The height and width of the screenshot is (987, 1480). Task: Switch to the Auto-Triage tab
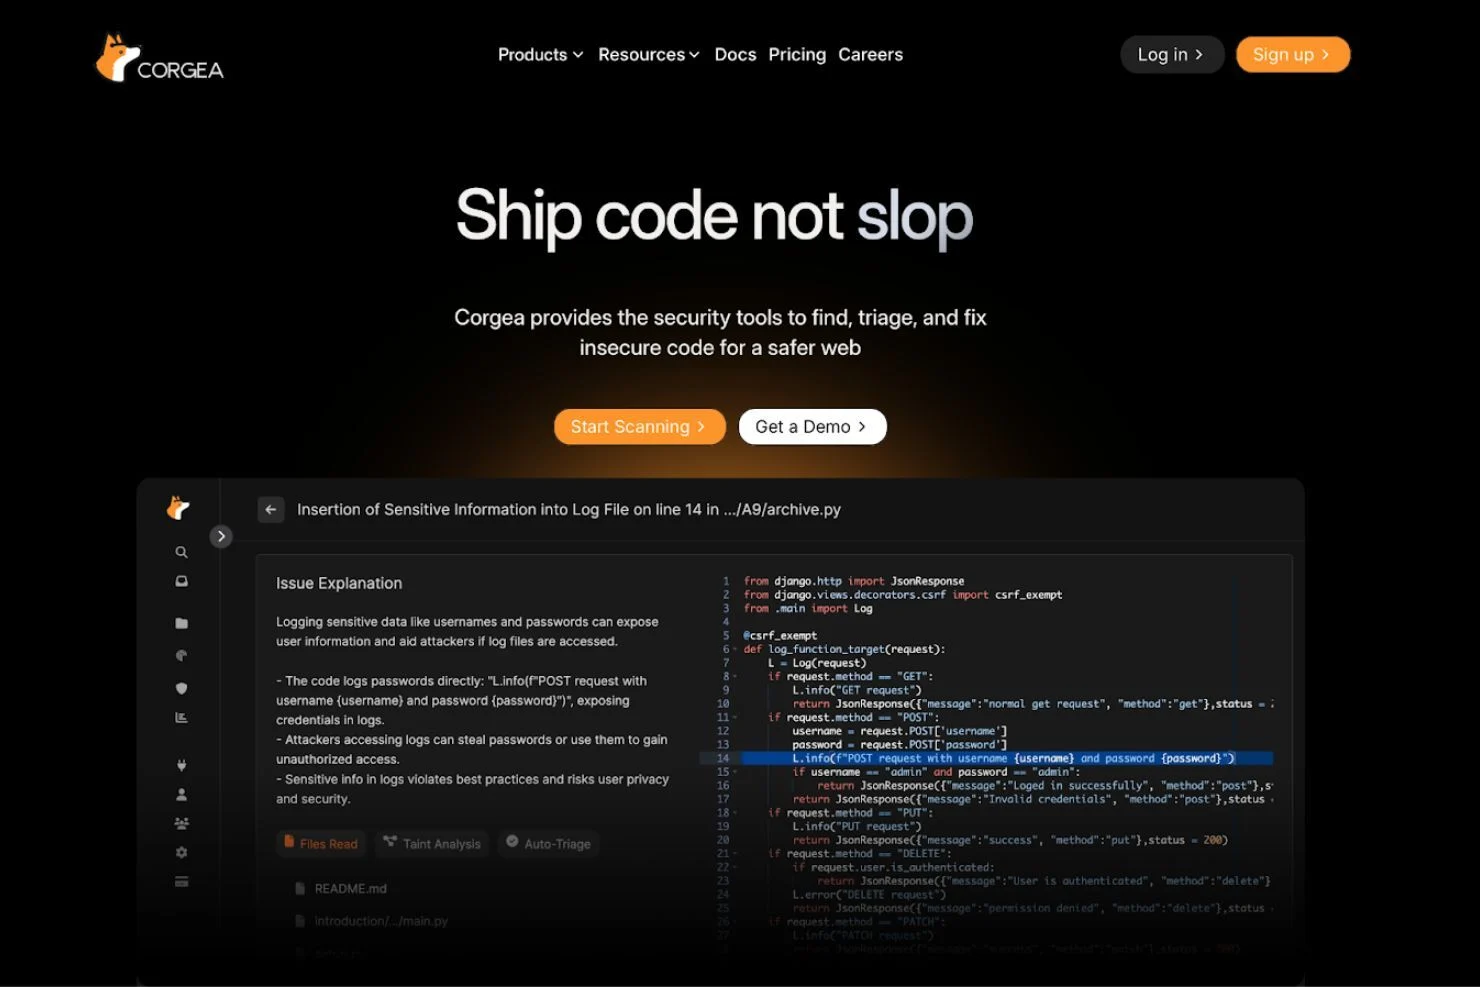548,843
